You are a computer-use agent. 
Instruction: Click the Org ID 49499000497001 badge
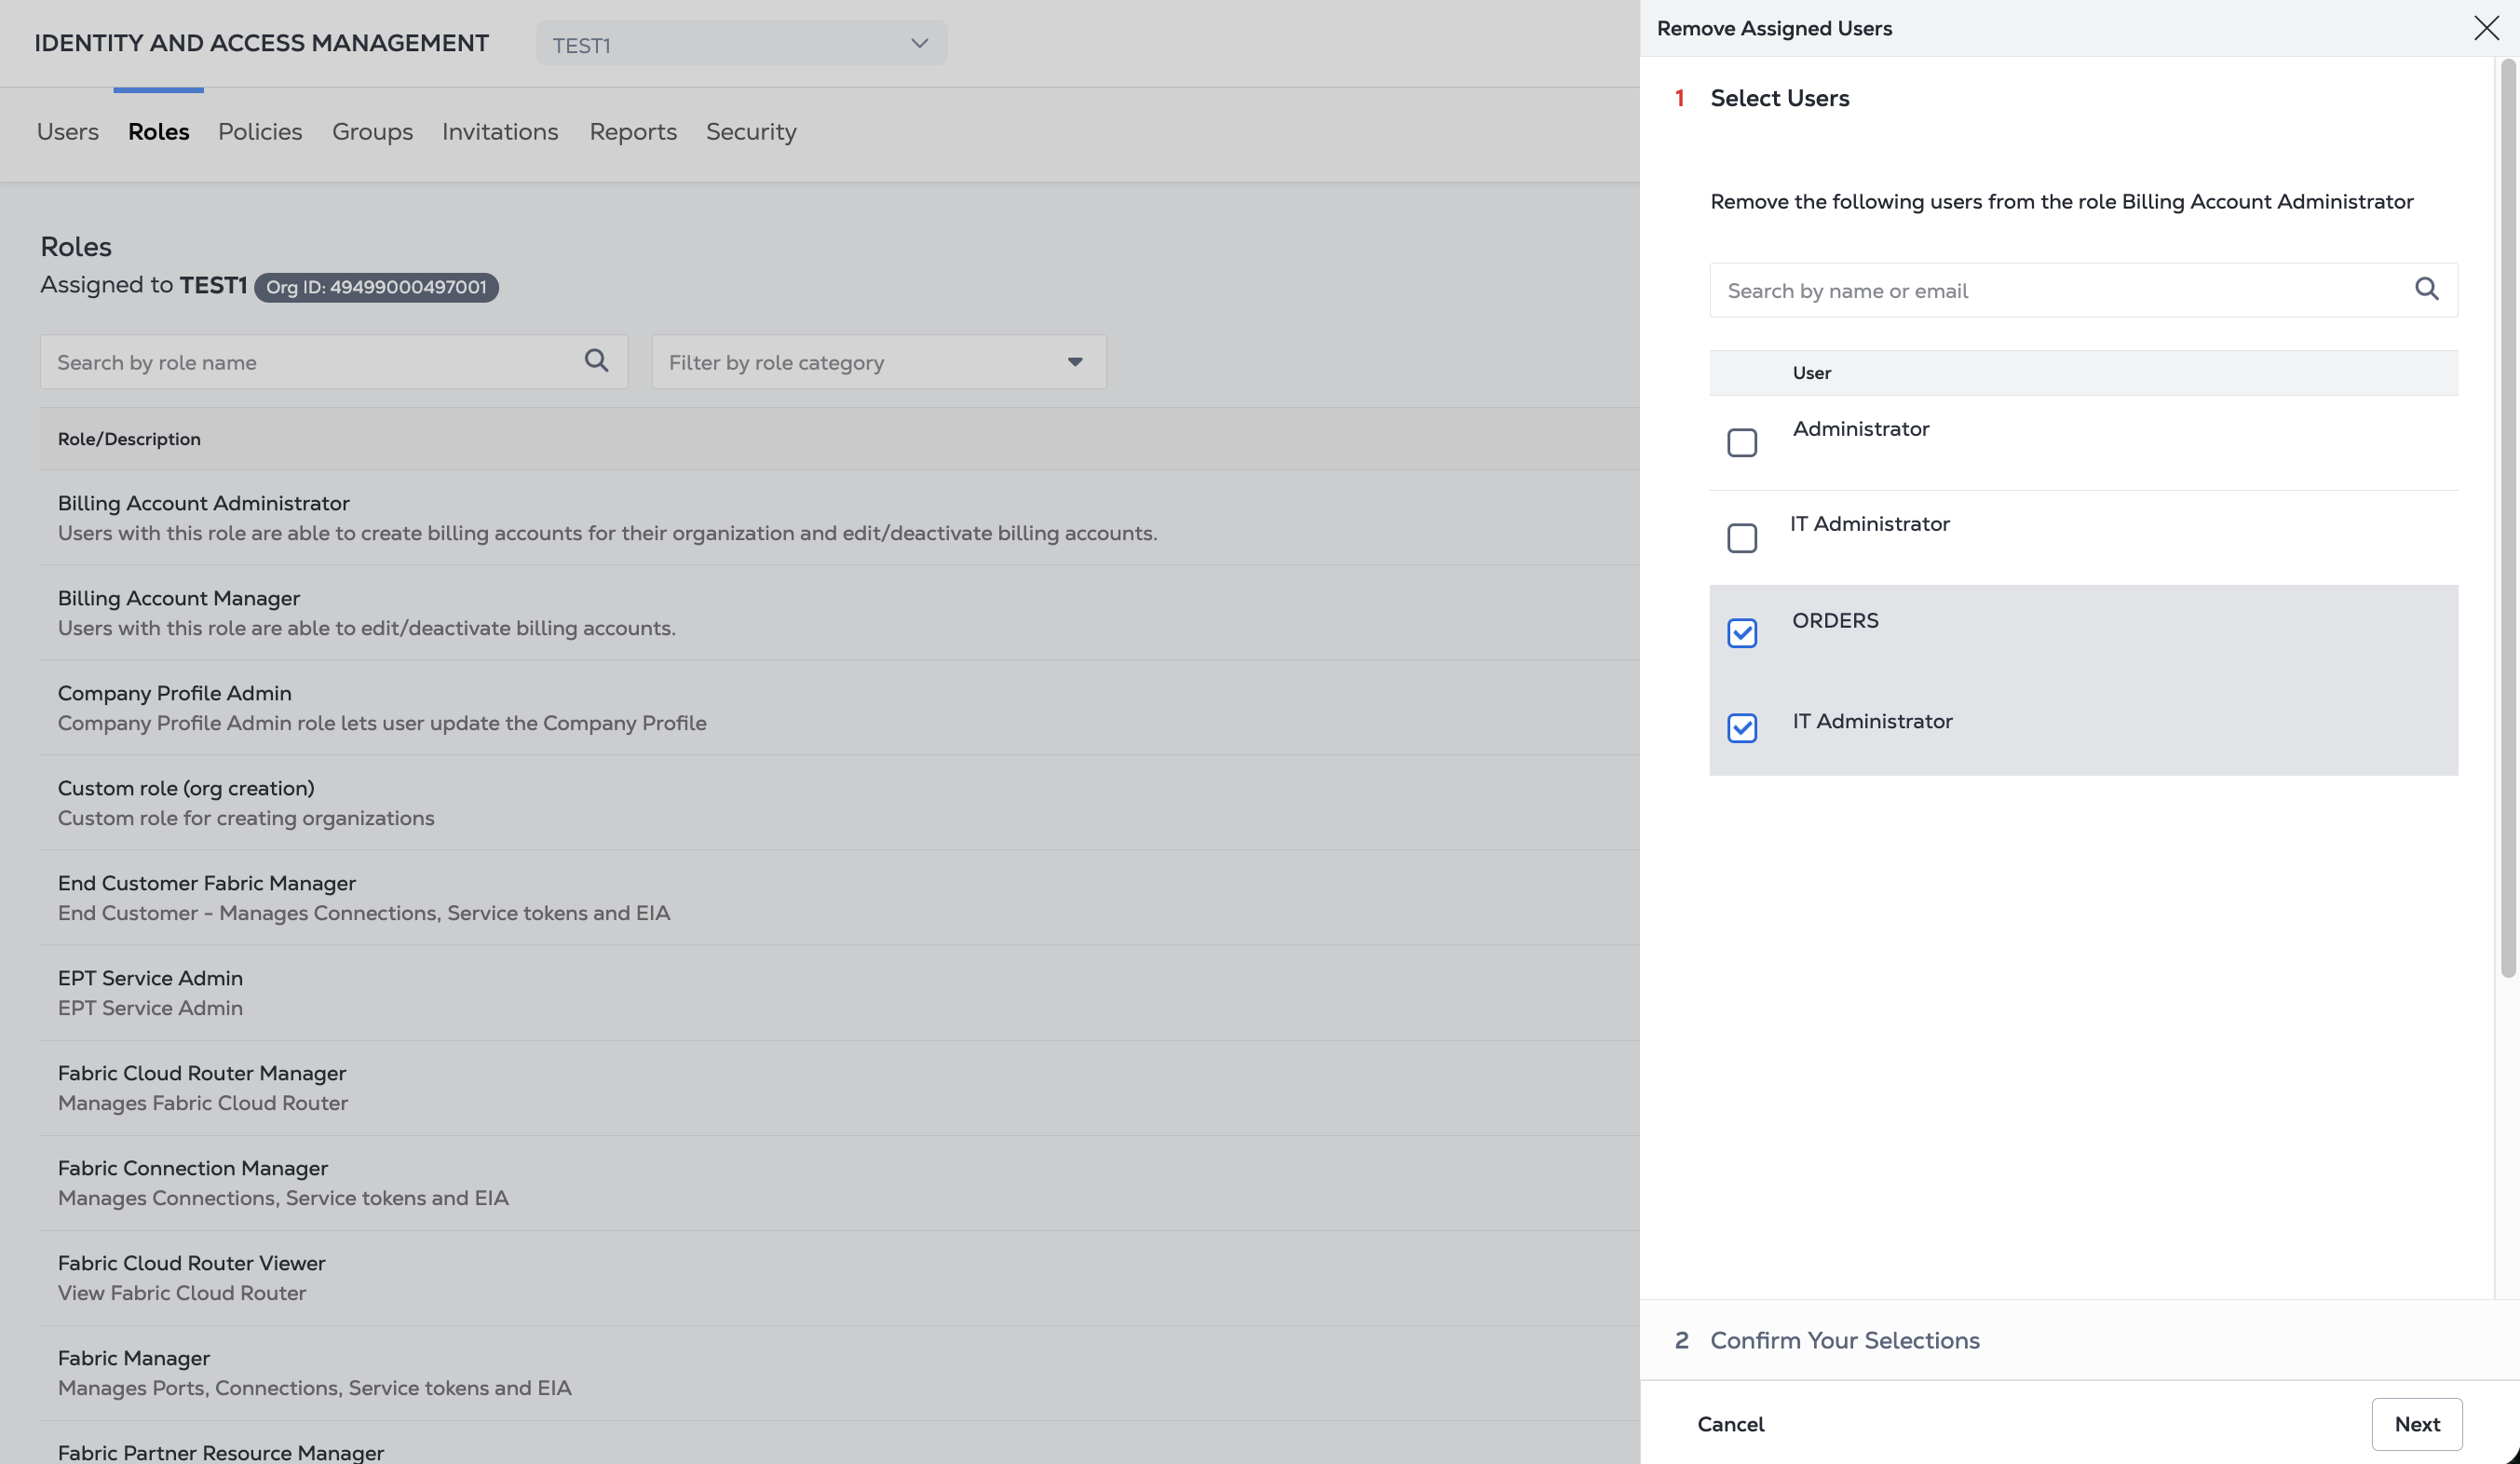(376, 287)
